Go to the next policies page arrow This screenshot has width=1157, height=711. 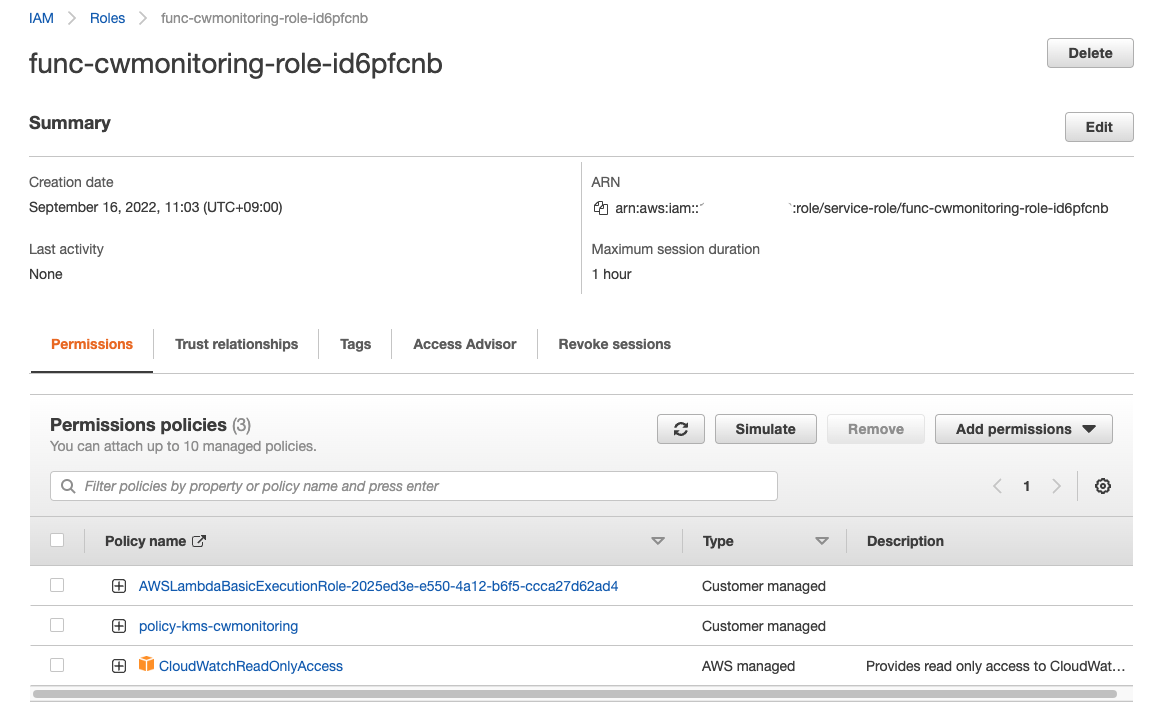pyautogui.click(x=1056, y=486)
